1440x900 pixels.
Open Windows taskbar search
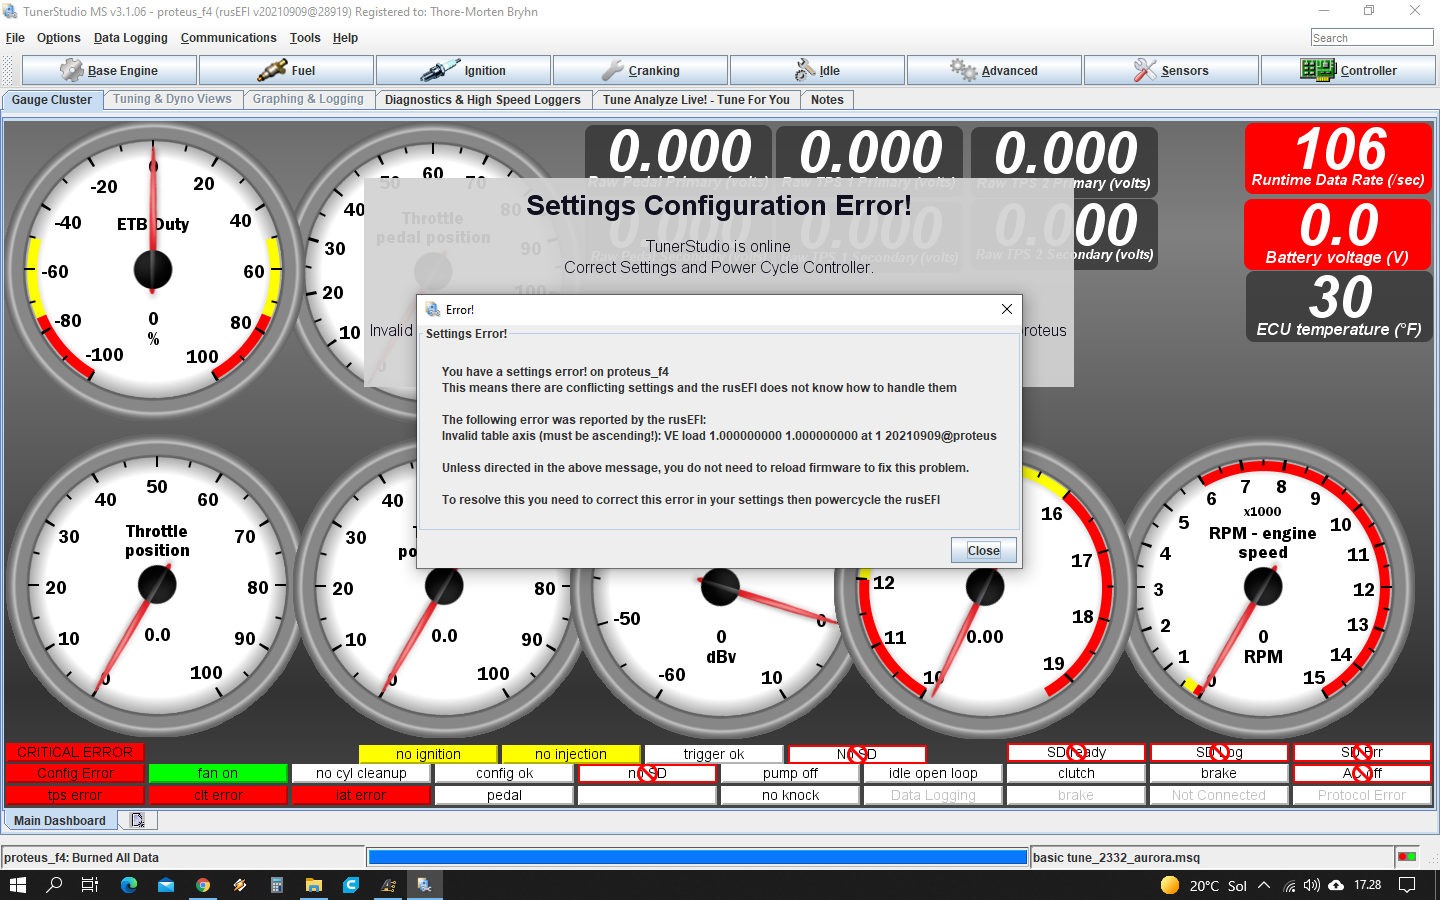[x=54, y=885]
